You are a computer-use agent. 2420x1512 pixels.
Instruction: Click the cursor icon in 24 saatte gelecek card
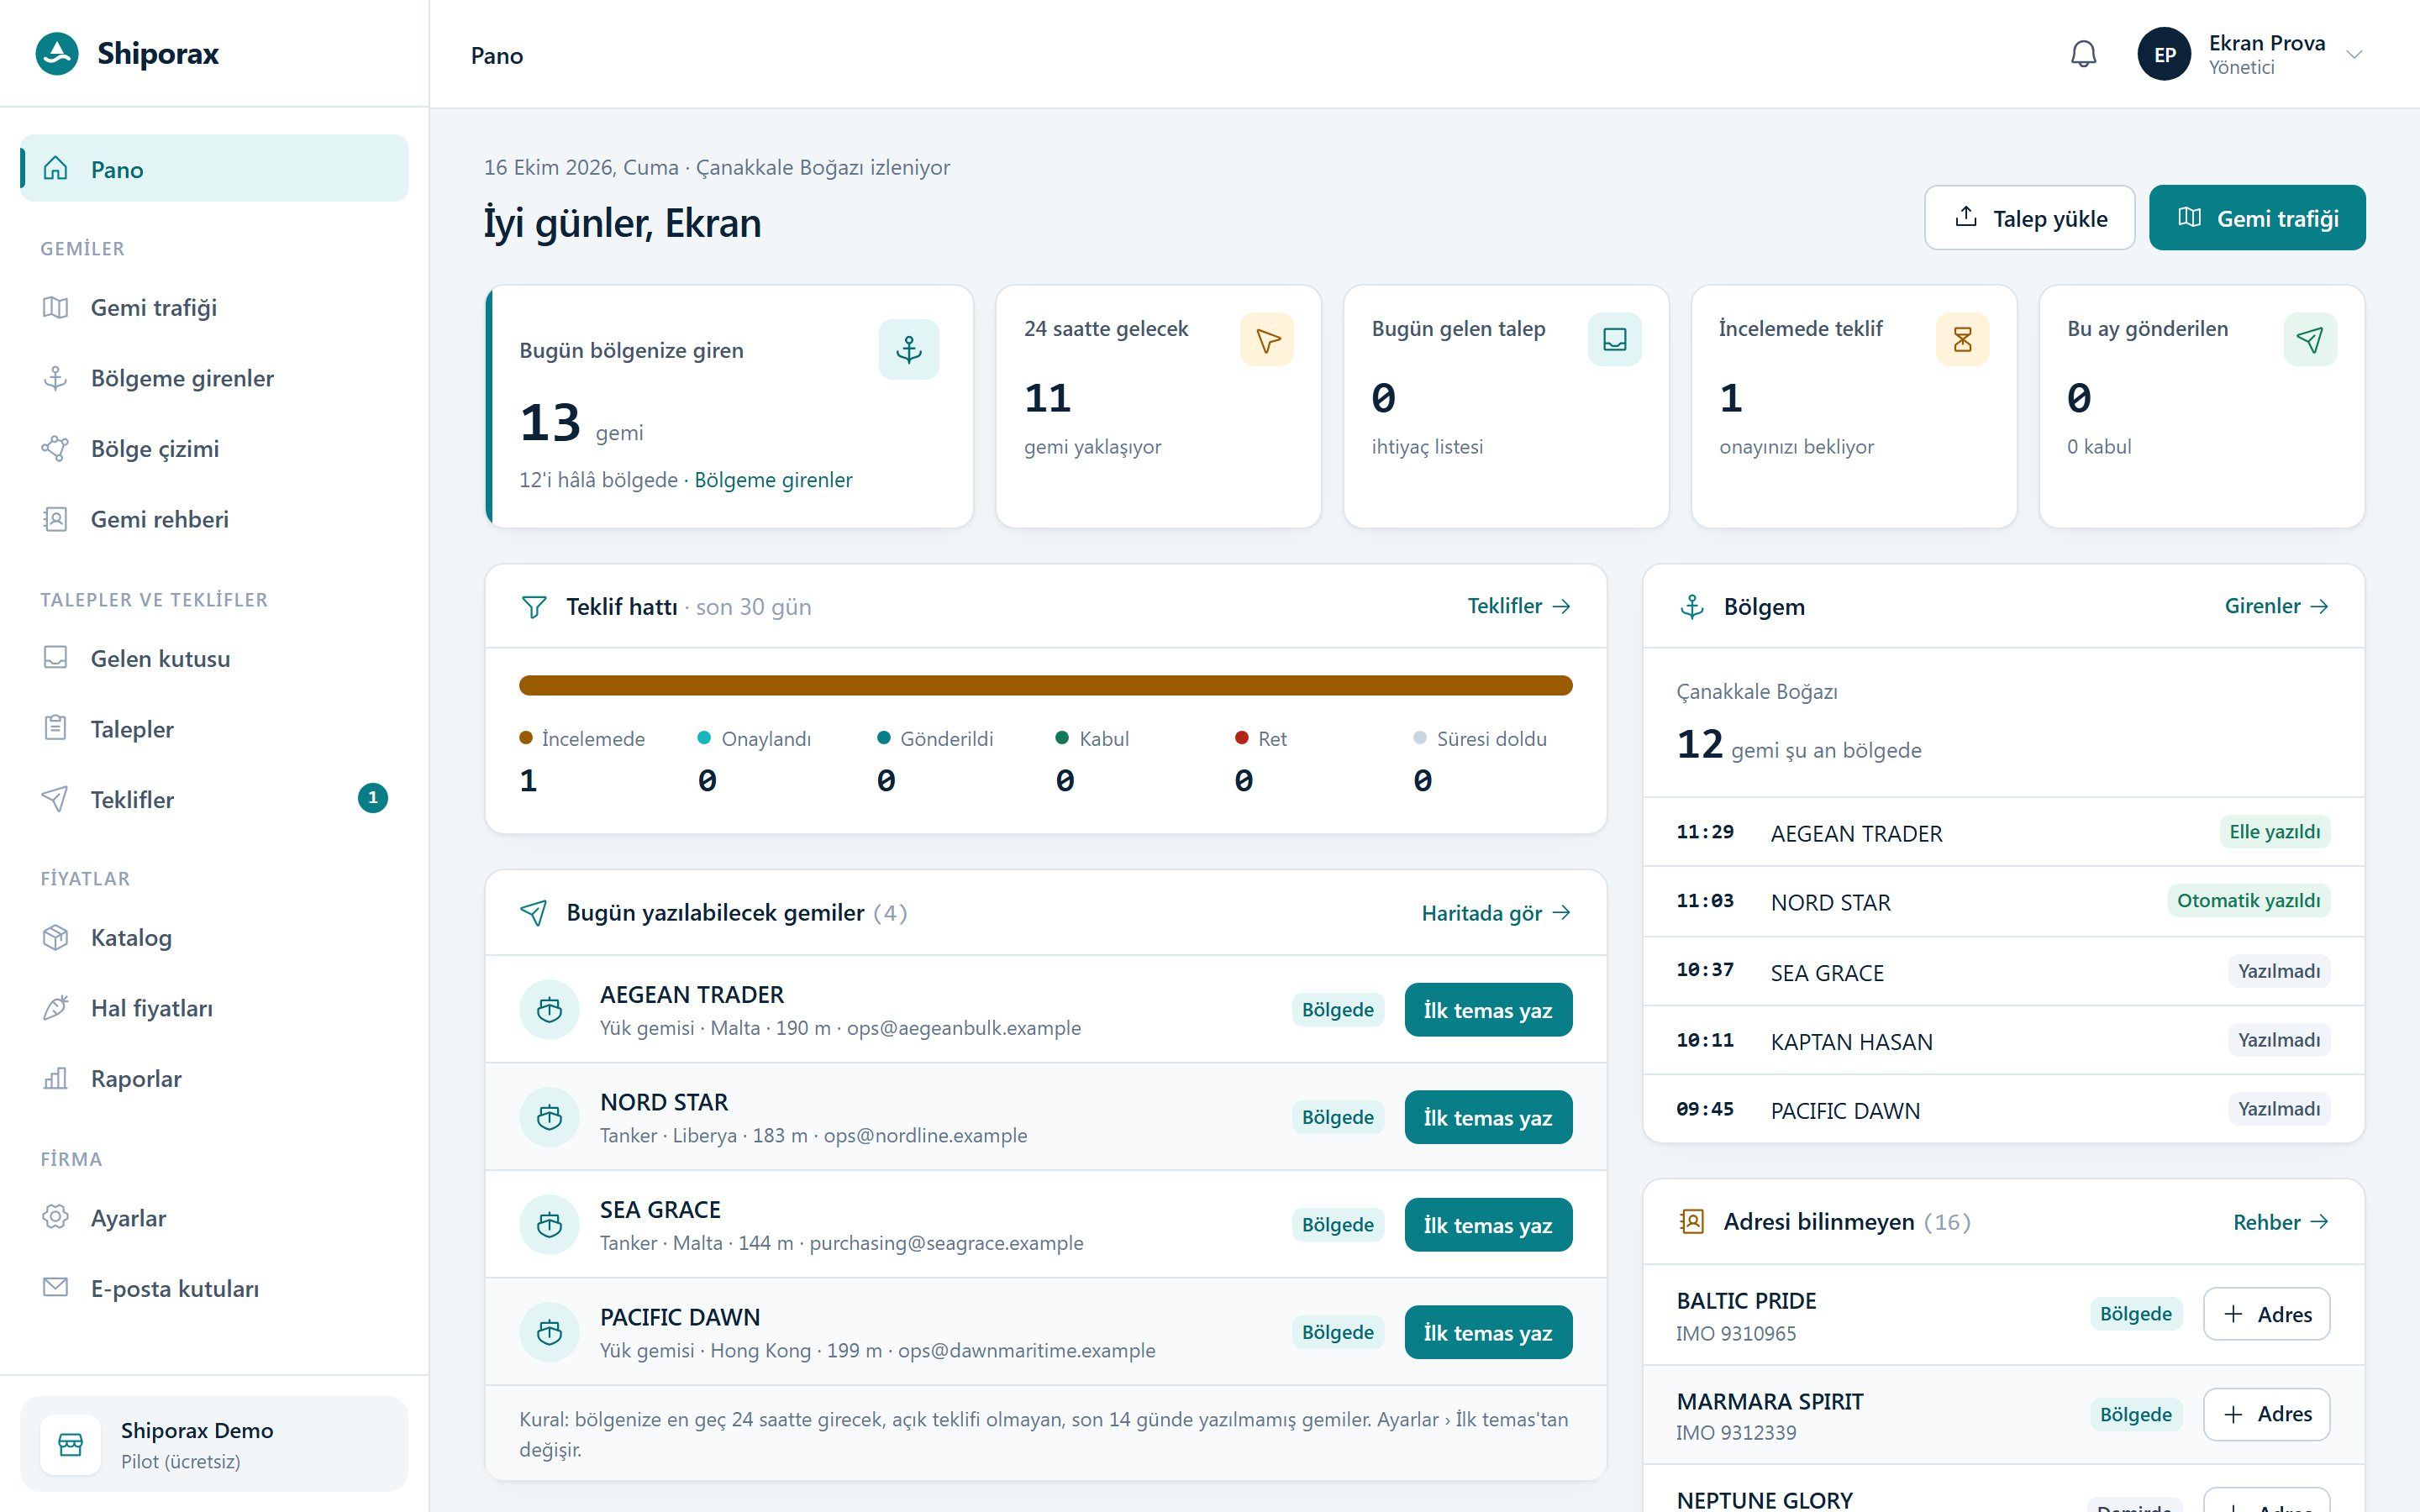tap(1267, 340)
